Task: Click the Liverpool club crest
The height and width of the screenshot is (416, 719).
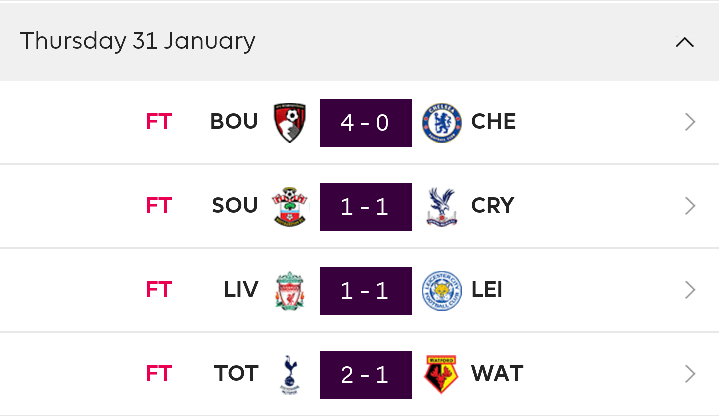Action: pyautogui.click(x=290, y=291)
